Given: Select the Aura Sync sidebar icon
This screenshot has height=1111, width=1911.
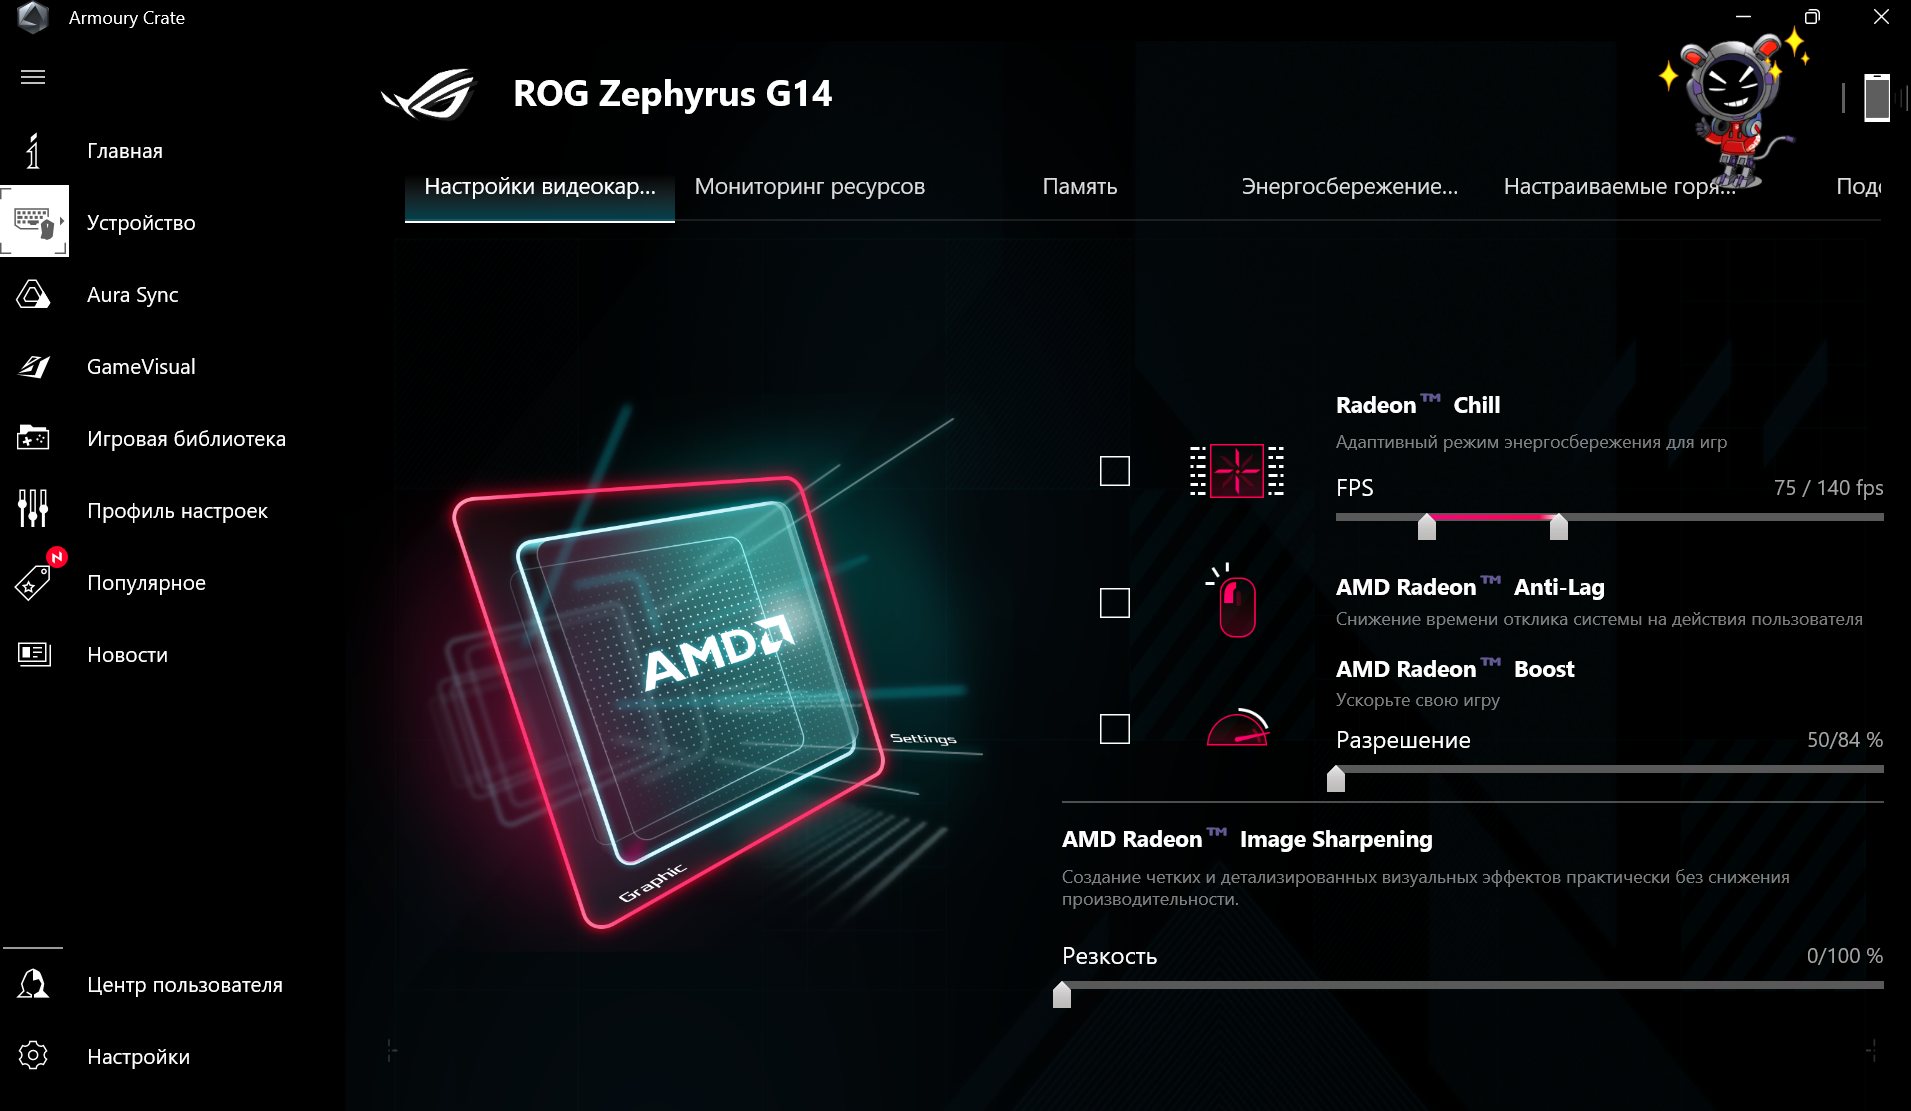Looking at the screenshot, I should (33, 294).
